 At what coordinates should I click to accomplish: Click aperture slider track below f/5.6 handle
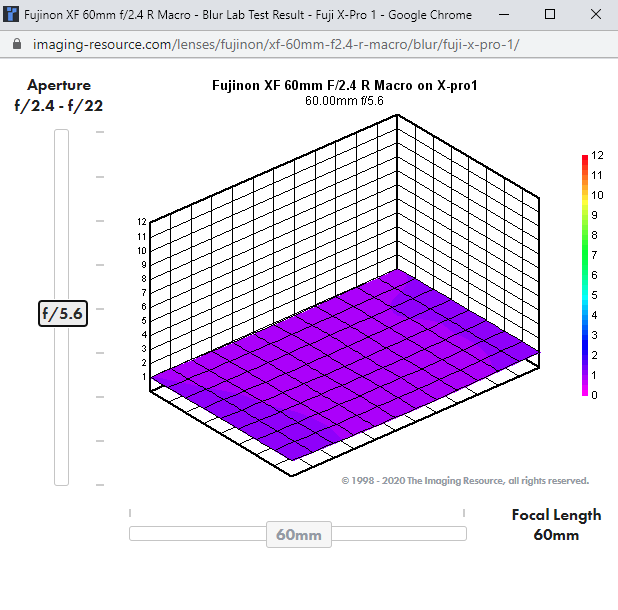click(x=61, y=406)
